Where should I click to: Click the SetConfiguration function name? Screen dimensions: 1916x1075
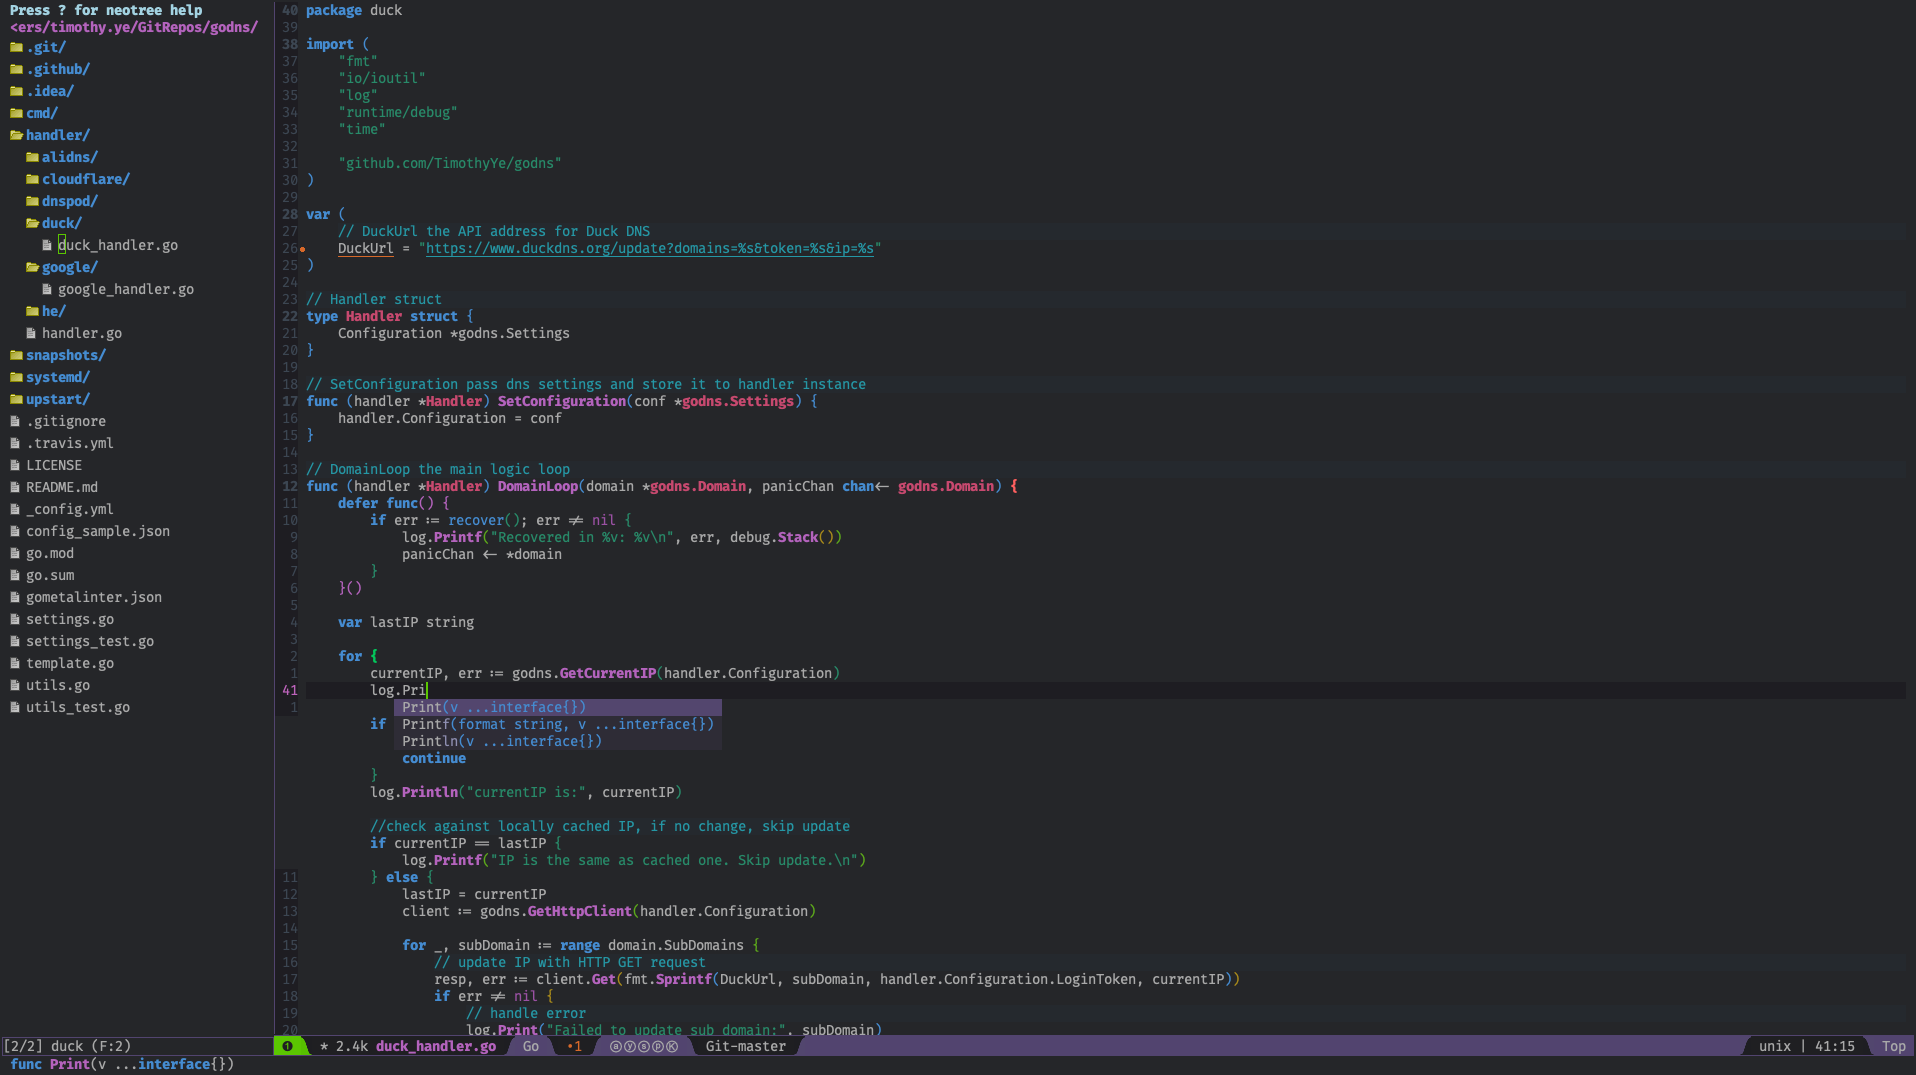562,401
